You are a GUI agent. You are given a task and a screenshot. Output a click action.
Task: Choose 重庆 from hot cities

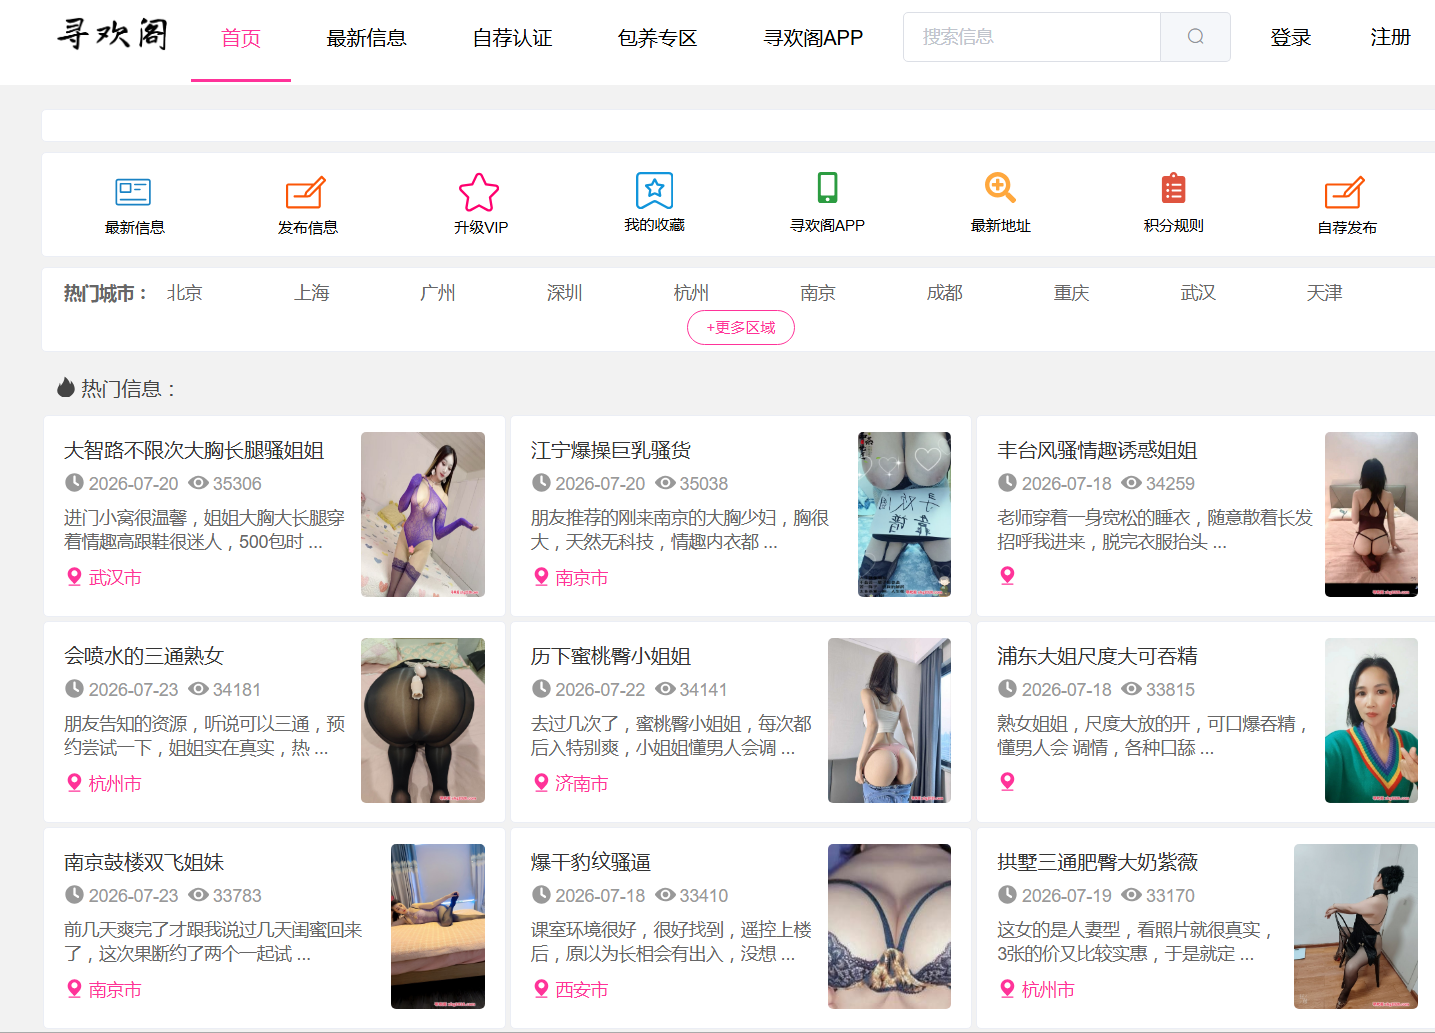pyautogui.click(x=1071, y=293)
